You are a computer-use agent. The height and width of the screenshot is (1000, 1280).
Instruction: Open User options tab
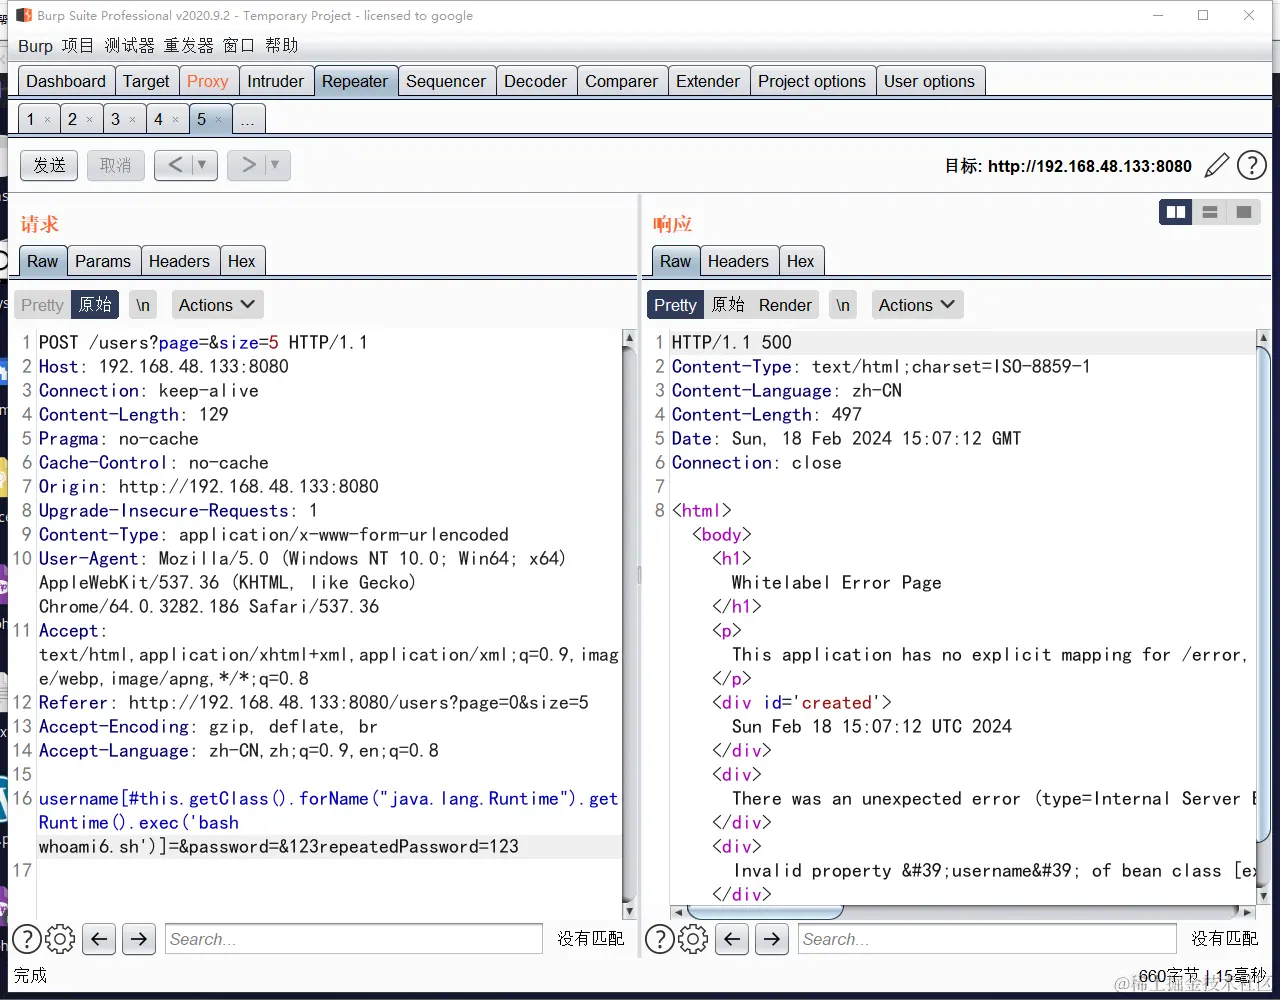[x=929, y=81]
